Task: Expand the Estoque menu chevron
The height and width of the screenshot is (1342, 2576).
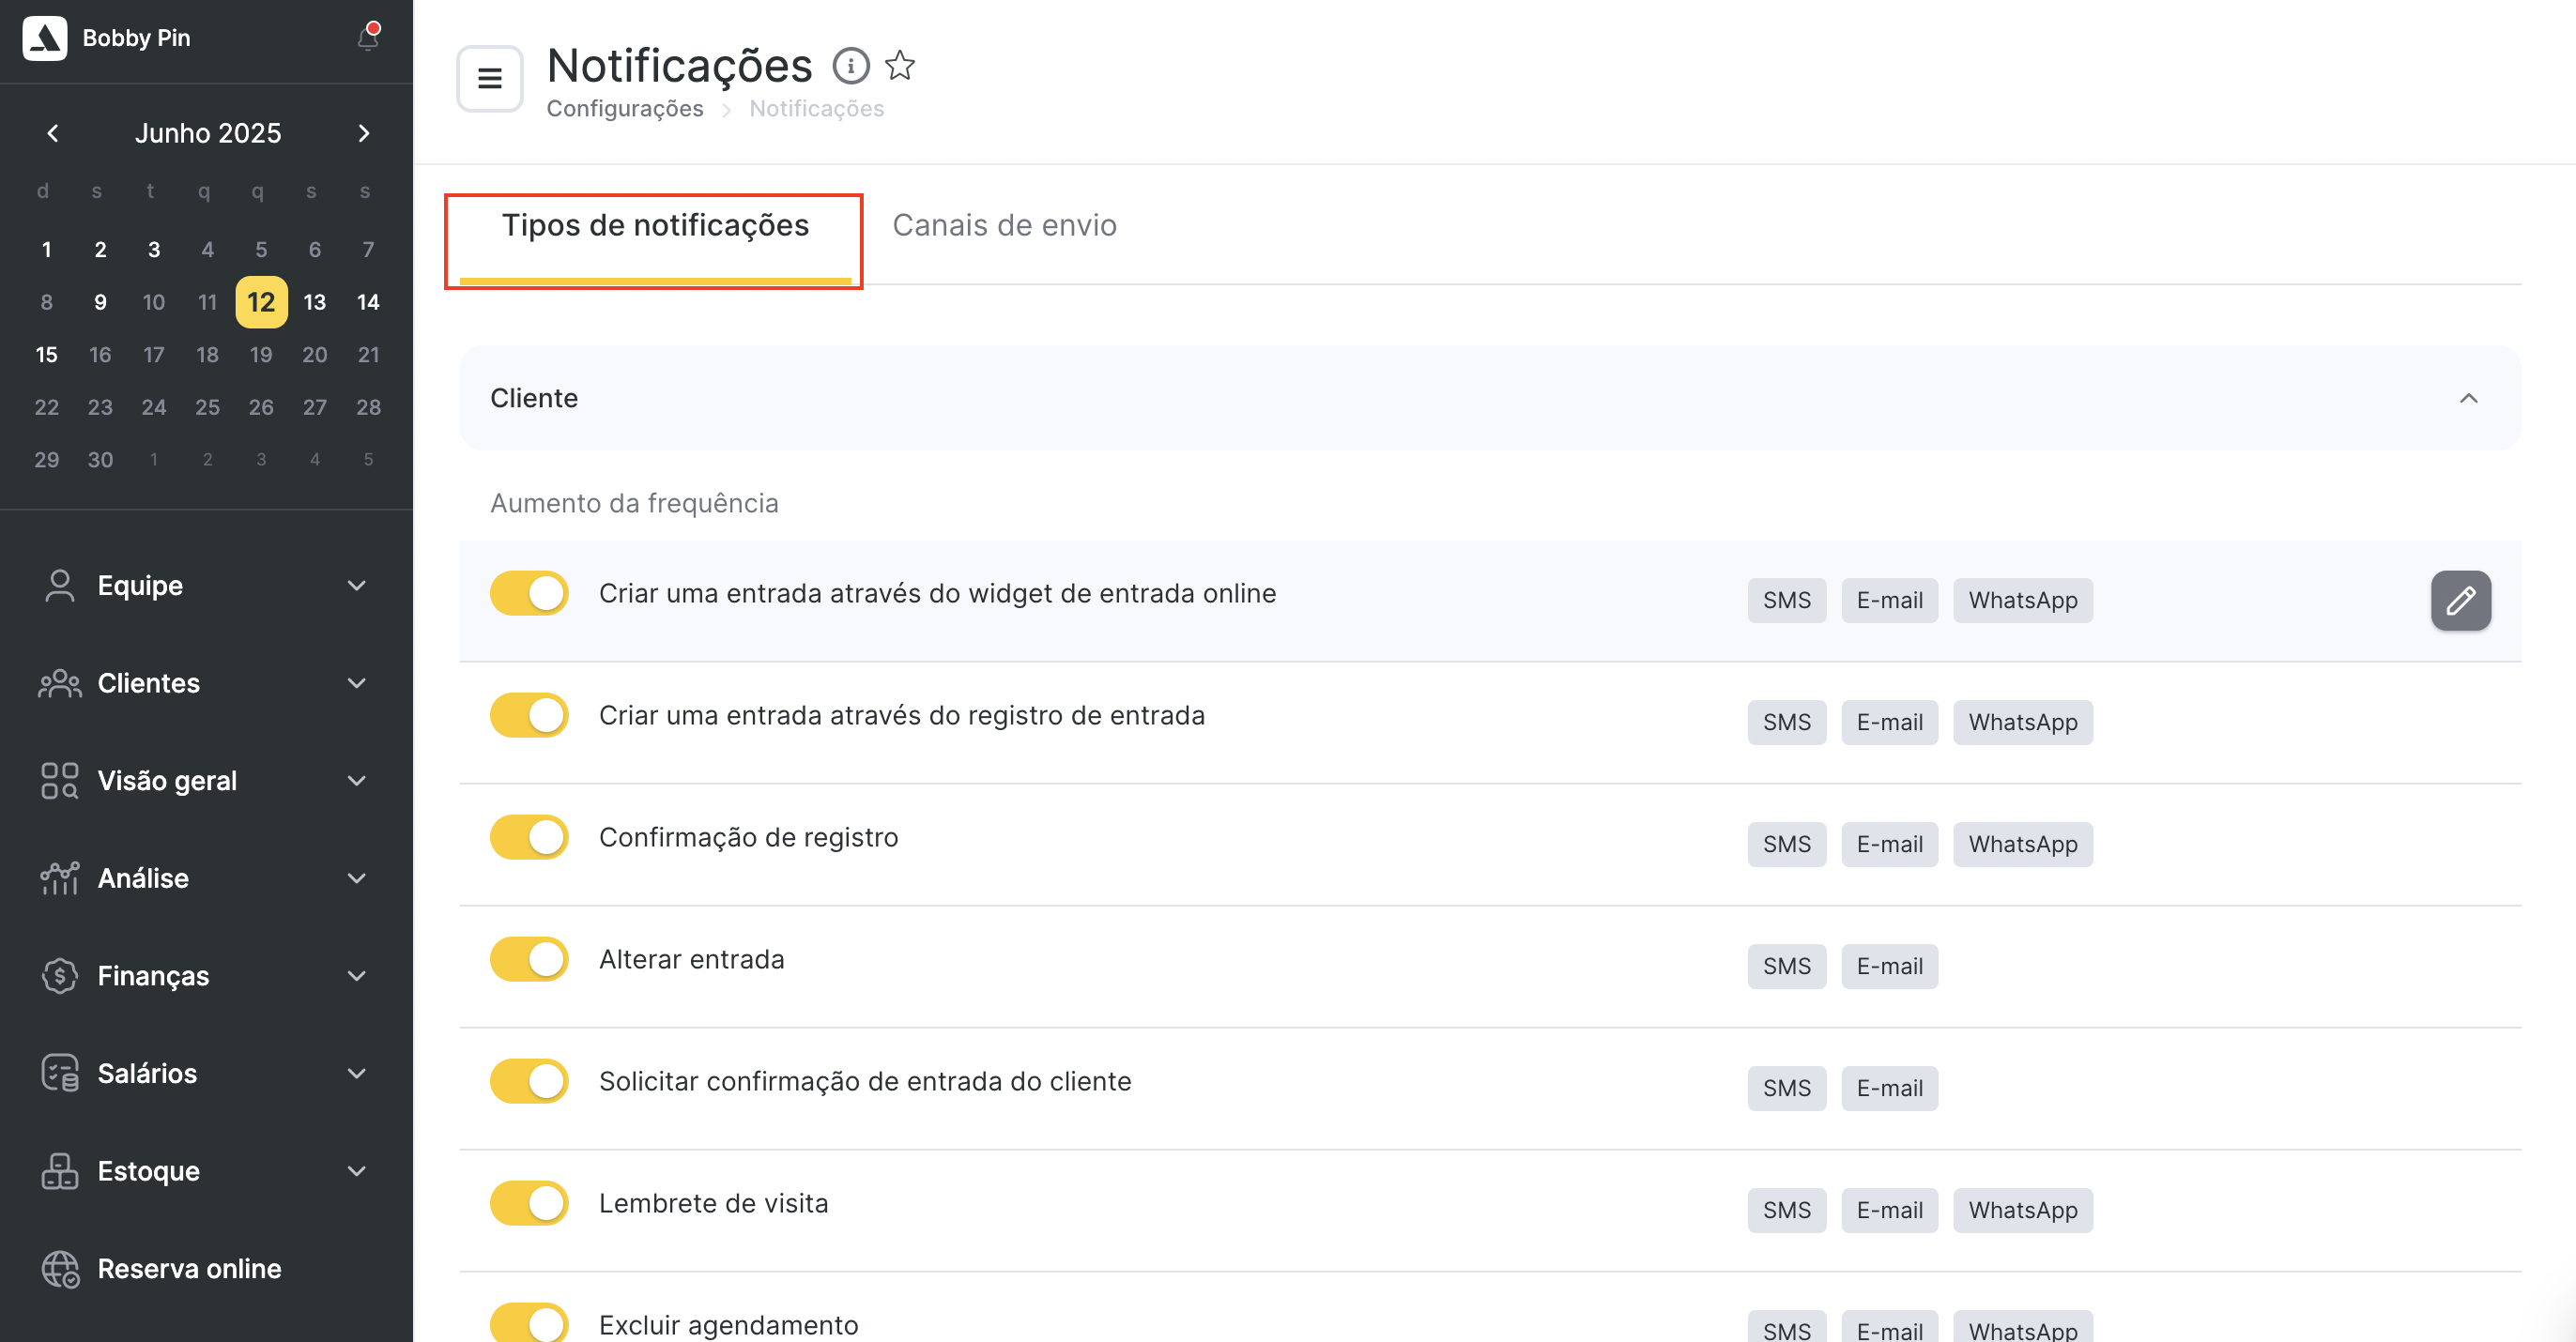Action: (x=357, y=1172)
